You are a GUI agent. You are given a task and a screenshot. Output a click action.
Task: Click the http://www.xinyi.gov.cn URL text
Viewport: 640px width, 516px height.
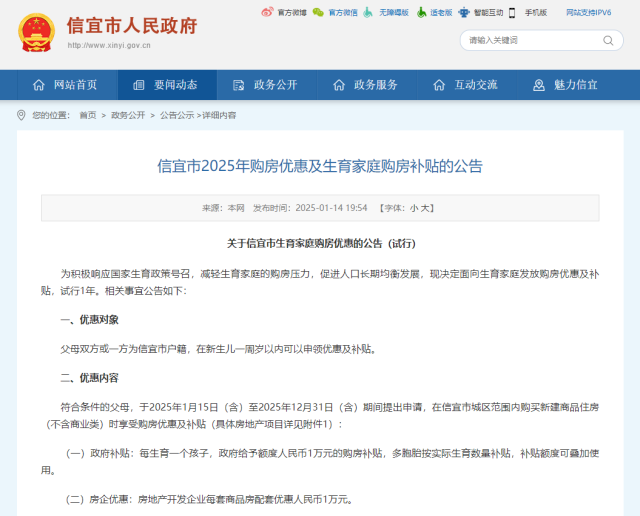[x=109, y=45]
